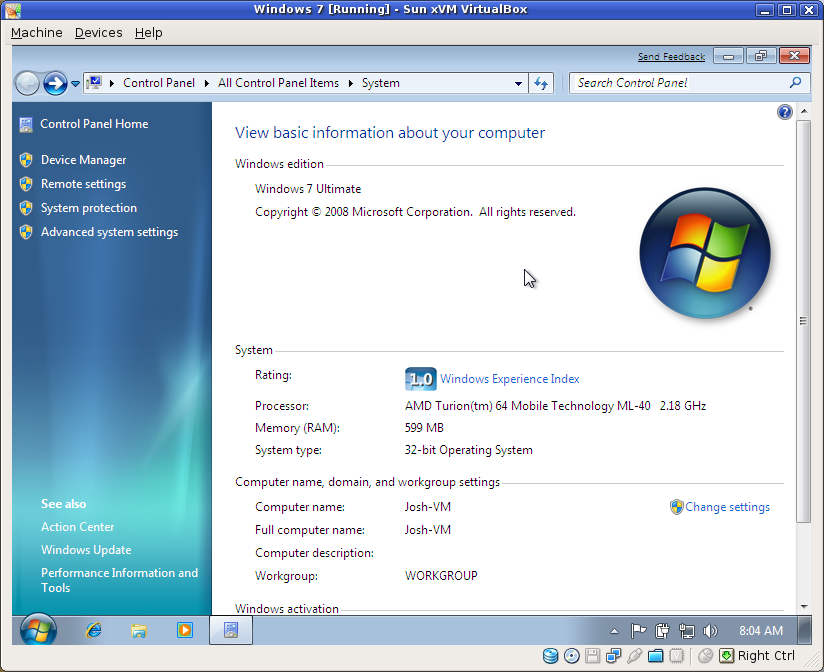Show hidden system tray icons

[614, 631]
